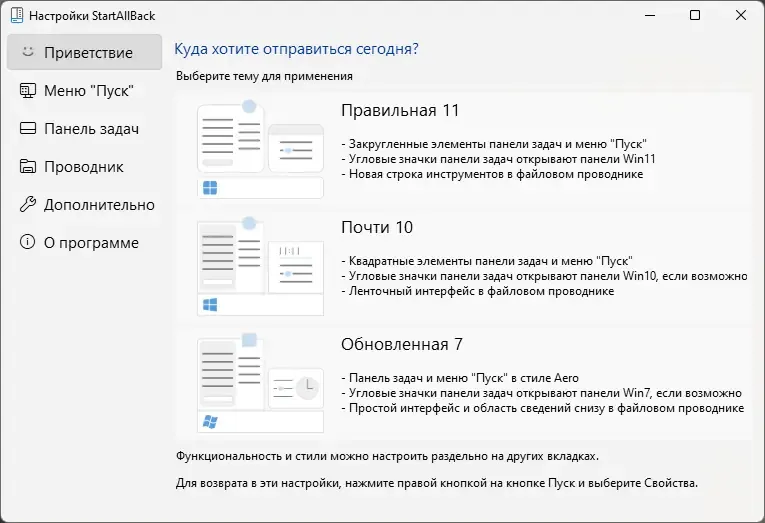Screen dimensions: 765x523
Task: Select the Обновленная 7 theme preview thumbnail
Action: 261,383
